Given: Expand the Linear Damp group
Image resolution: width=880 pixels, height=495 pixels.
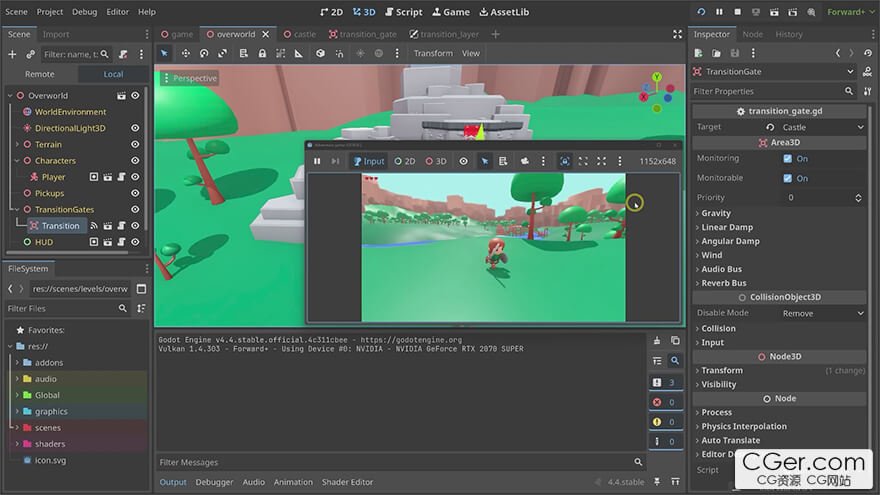Looking at the screenshot, I should click(x=727, y=227).
